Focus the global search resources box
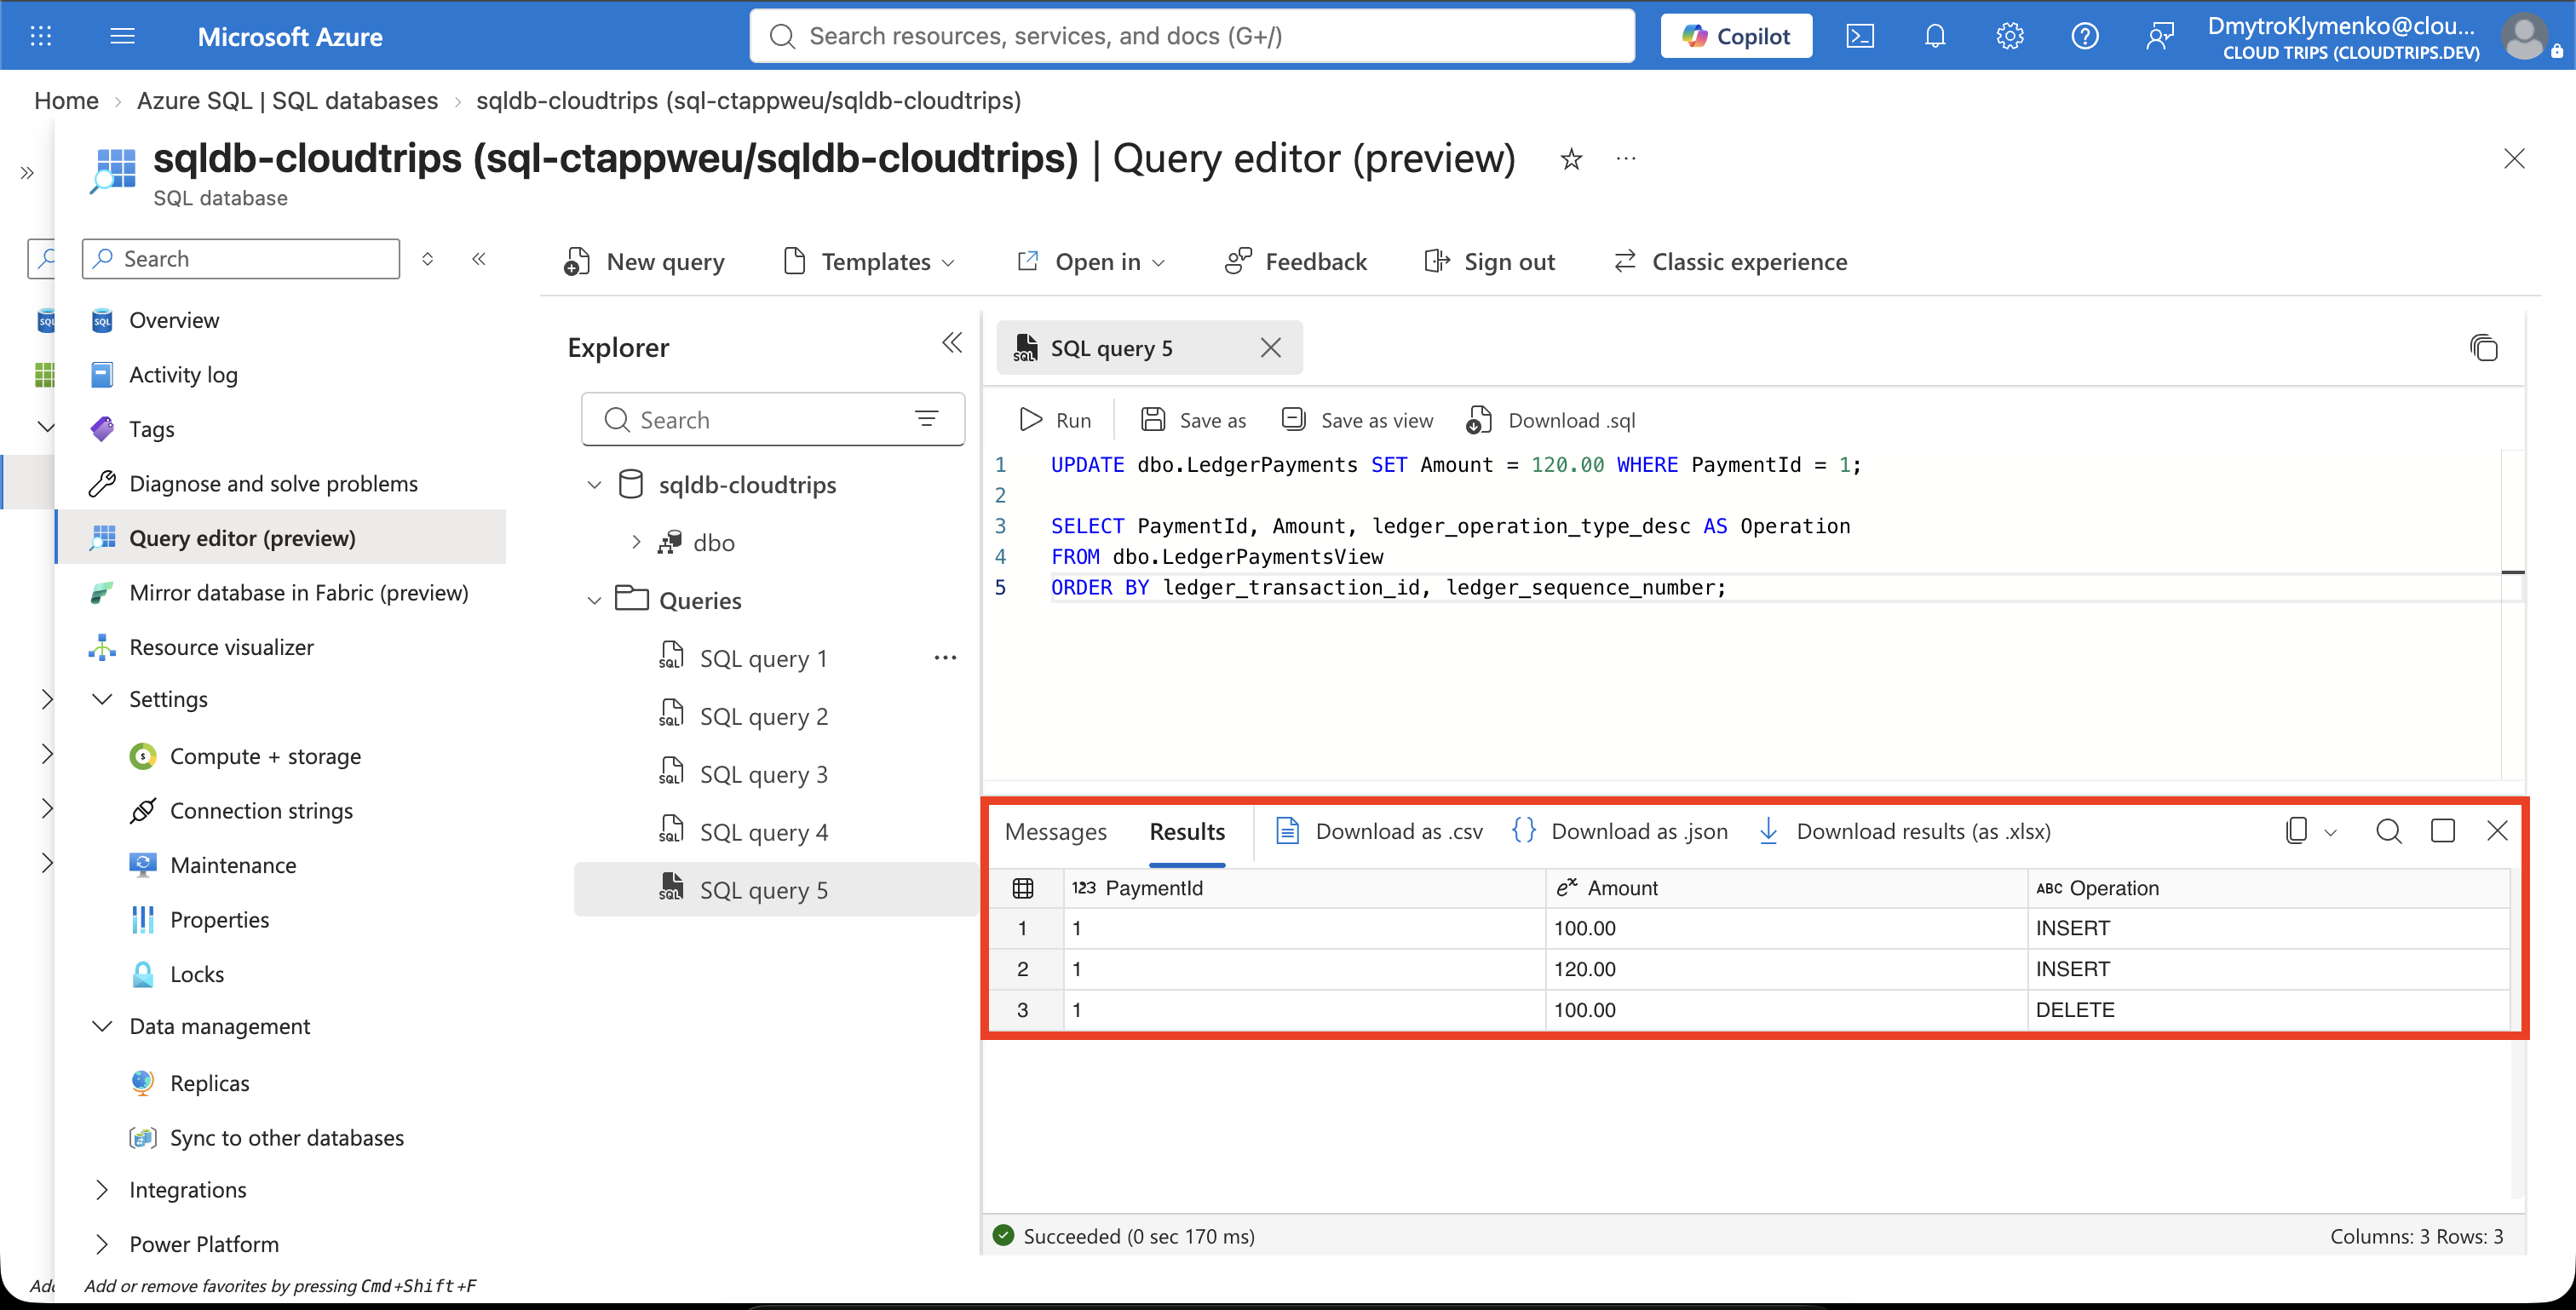Image resolution: width=2576 pixels, height=1310 pixels. point(1192,36)
